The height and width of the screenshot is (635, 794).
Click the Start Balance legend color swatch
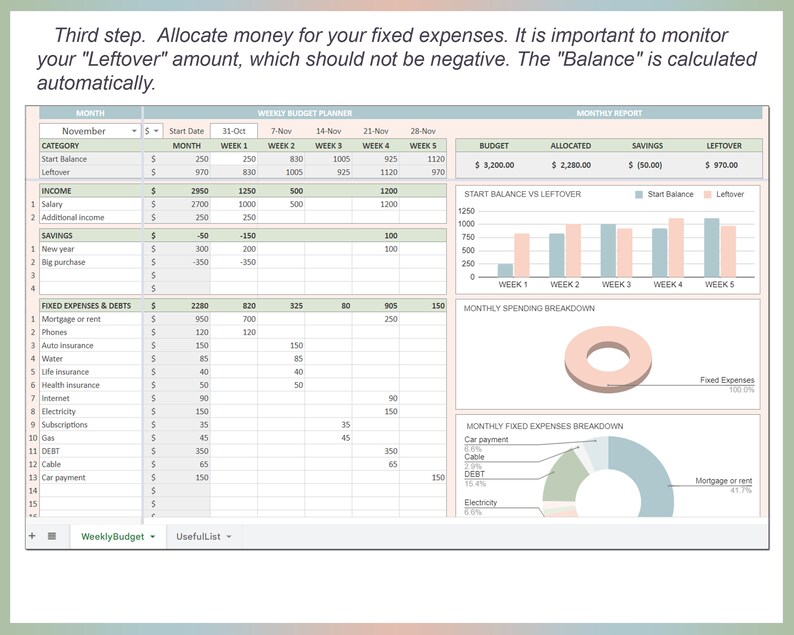click(x=639, y=194)
